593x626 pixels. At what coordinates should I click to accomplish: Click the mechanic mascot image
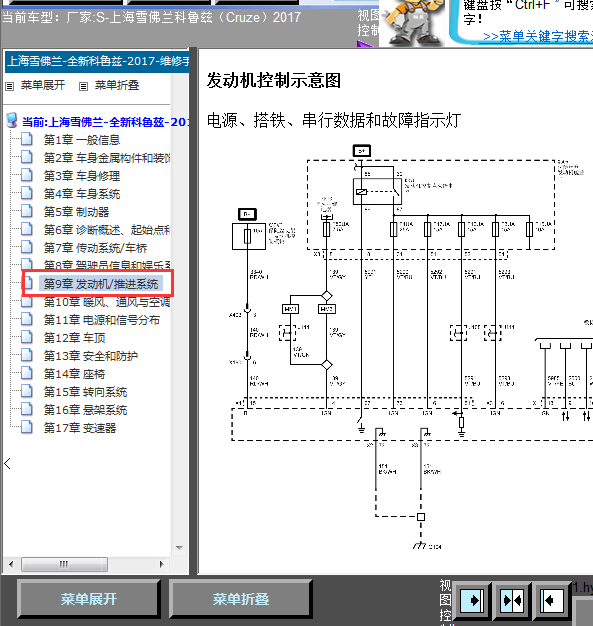[x=413, y=22]
